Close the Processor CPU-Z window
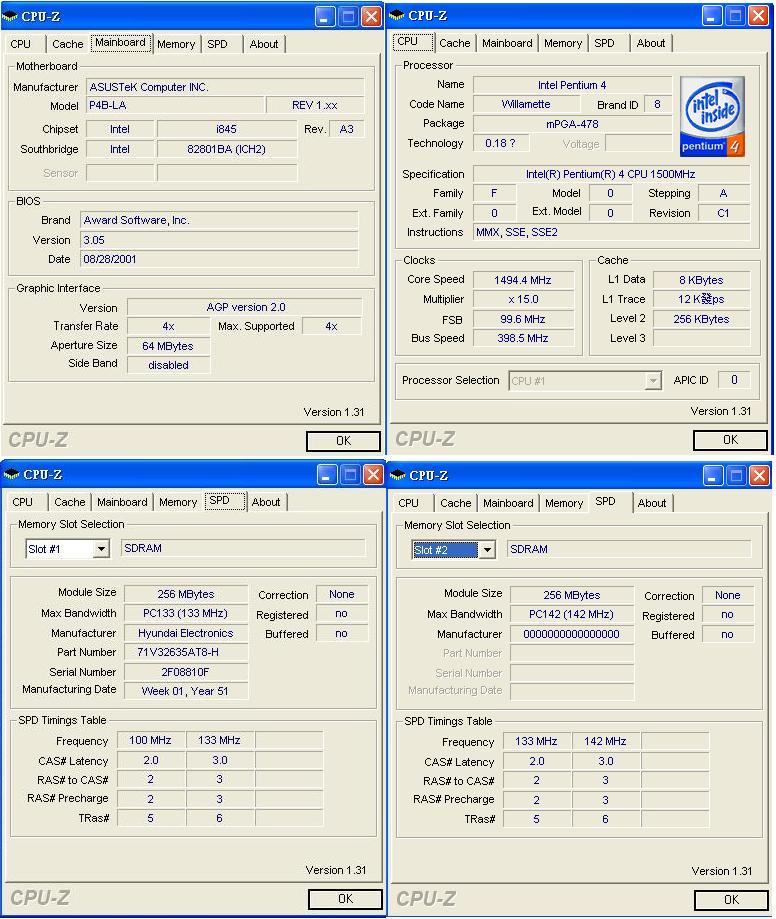 758,16
